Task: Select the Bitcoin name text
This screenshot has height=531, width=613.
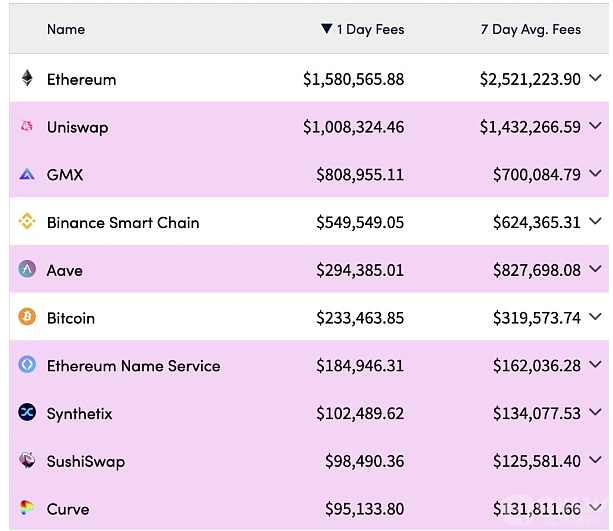Action: pyautogui.click(x=71, y=318)
